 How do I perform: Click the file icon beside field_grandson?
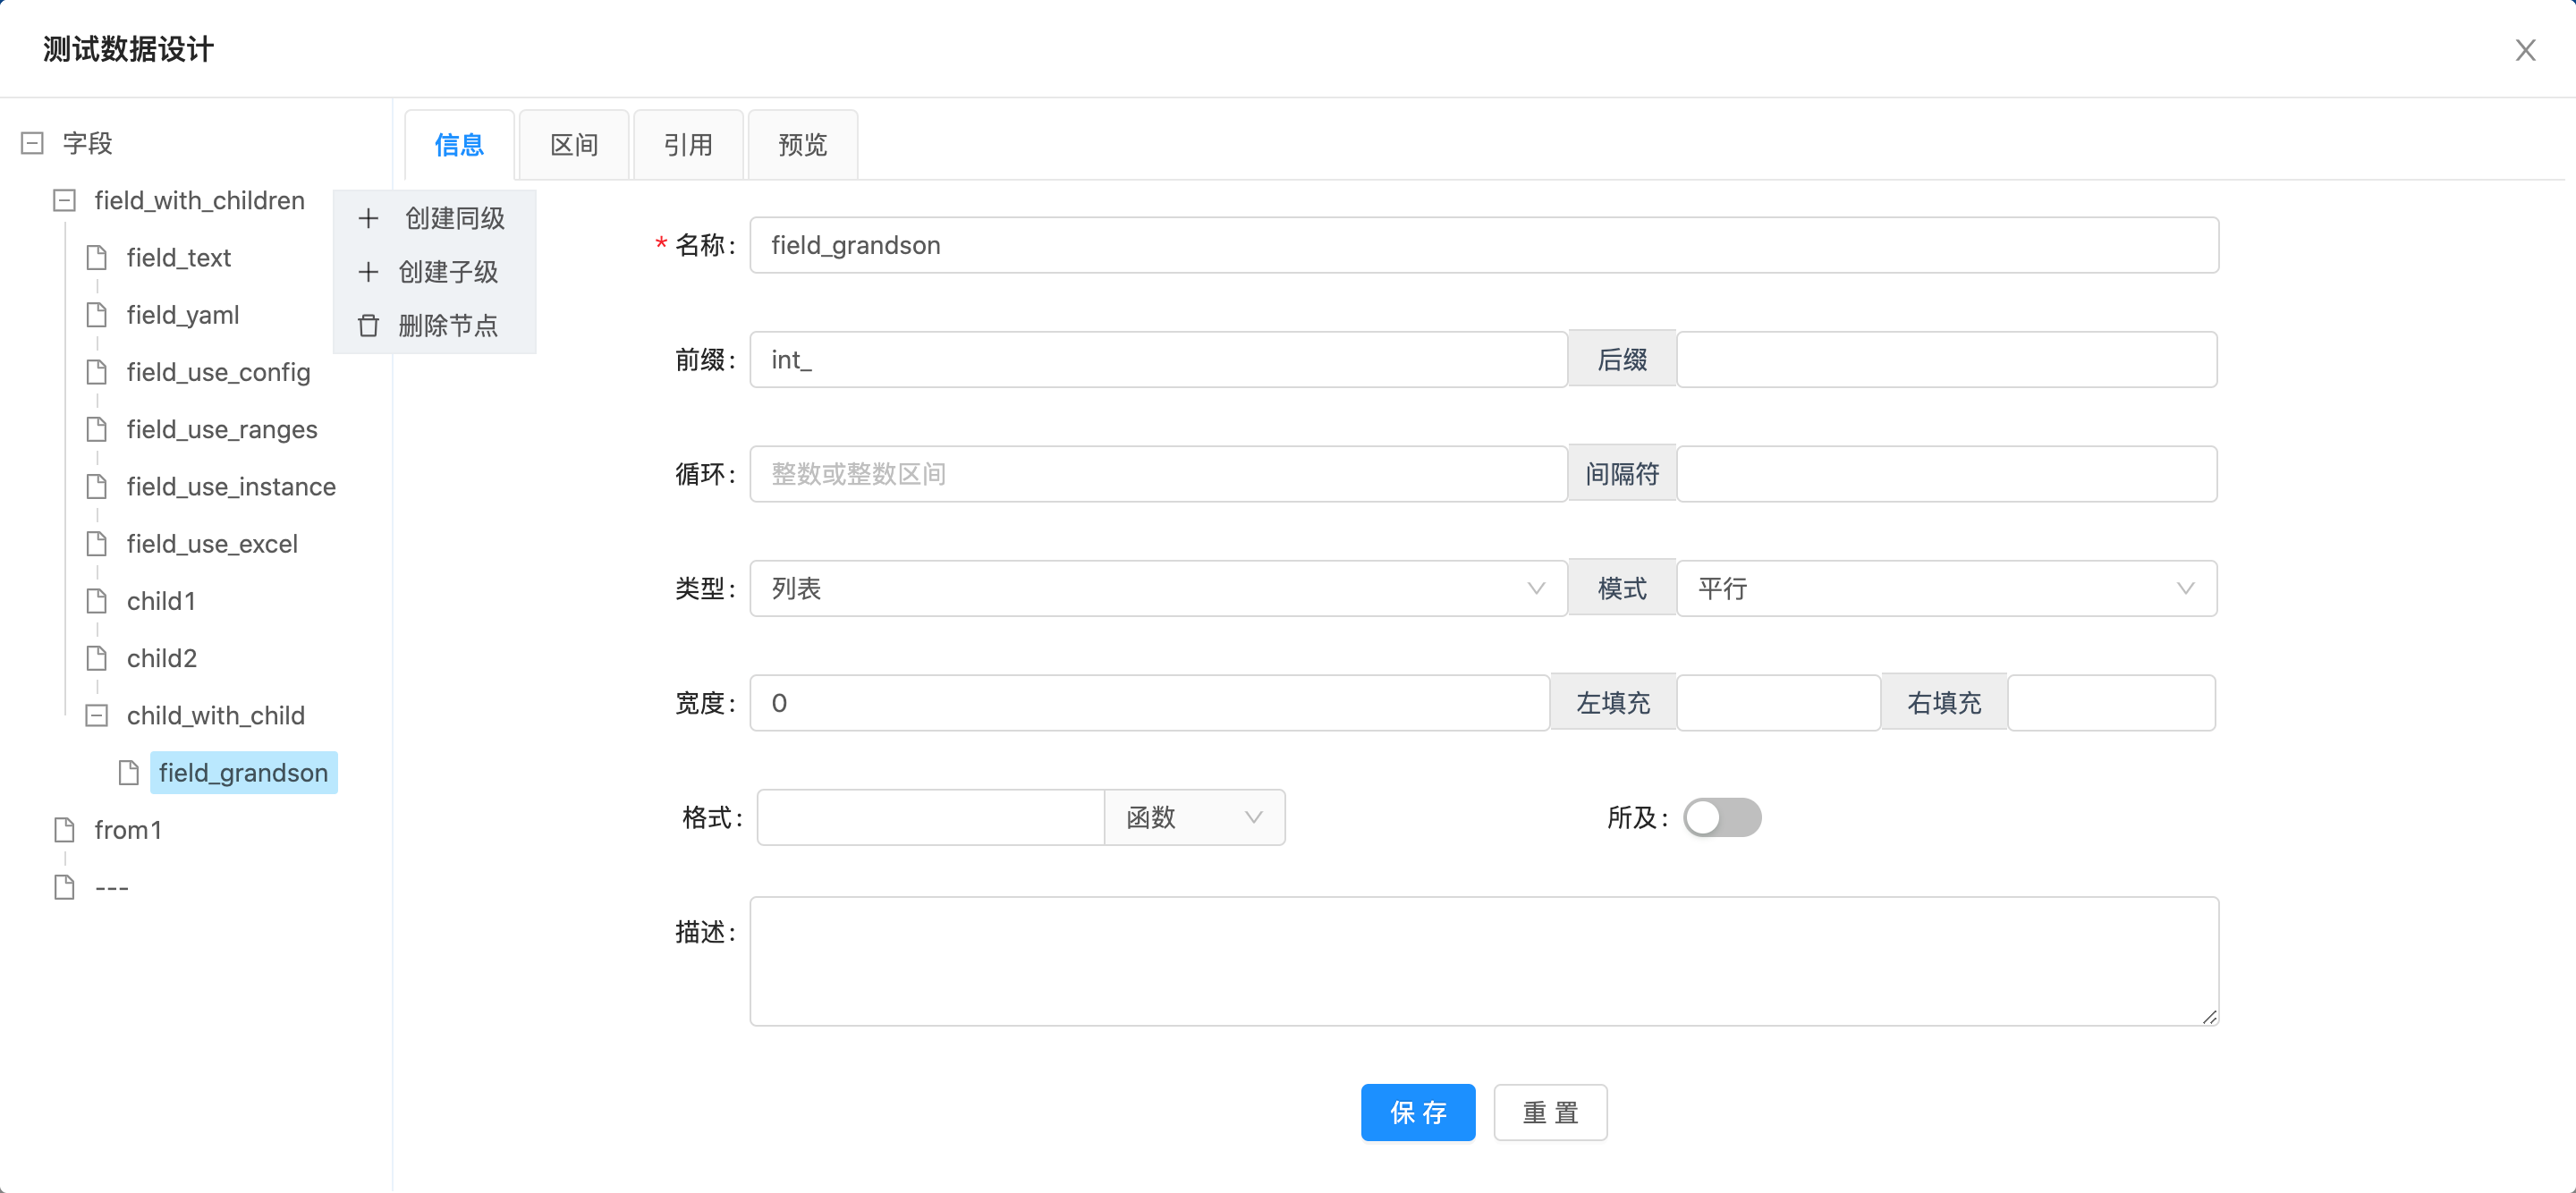tap(129, 773)
